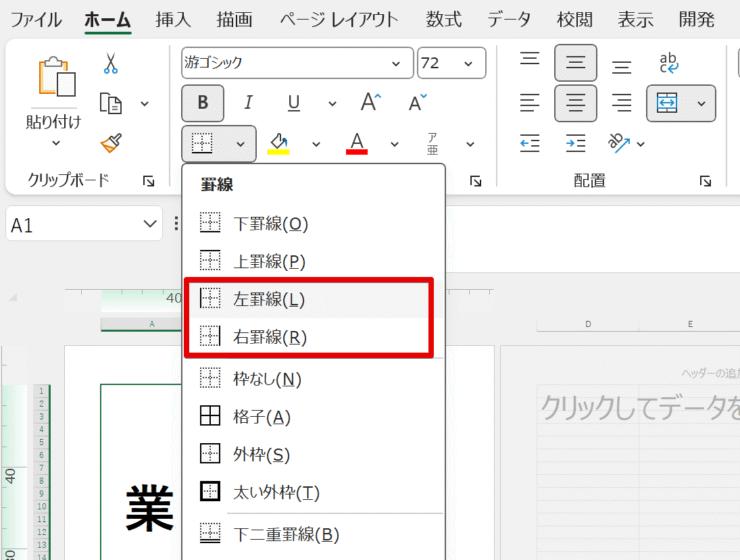The image size is (740, 560).
Task: Click the Copy icon
Action: pyautogui.click(x=111, y=103)
